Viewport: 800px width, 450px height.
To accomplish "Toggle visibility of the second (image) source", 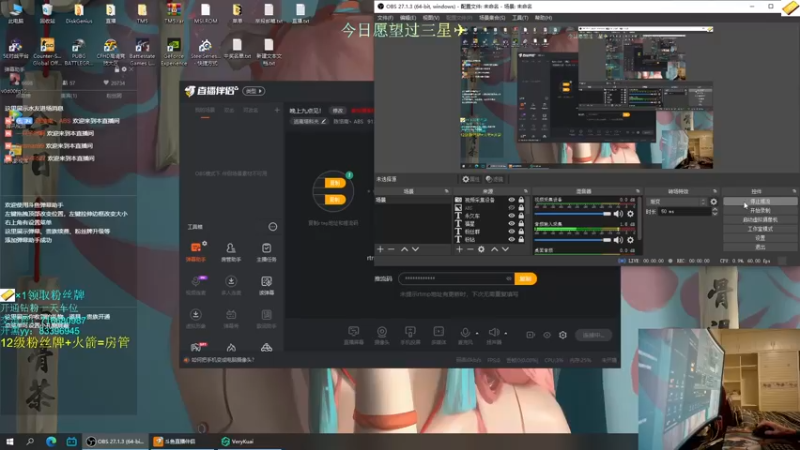I will tap(511, 208).
